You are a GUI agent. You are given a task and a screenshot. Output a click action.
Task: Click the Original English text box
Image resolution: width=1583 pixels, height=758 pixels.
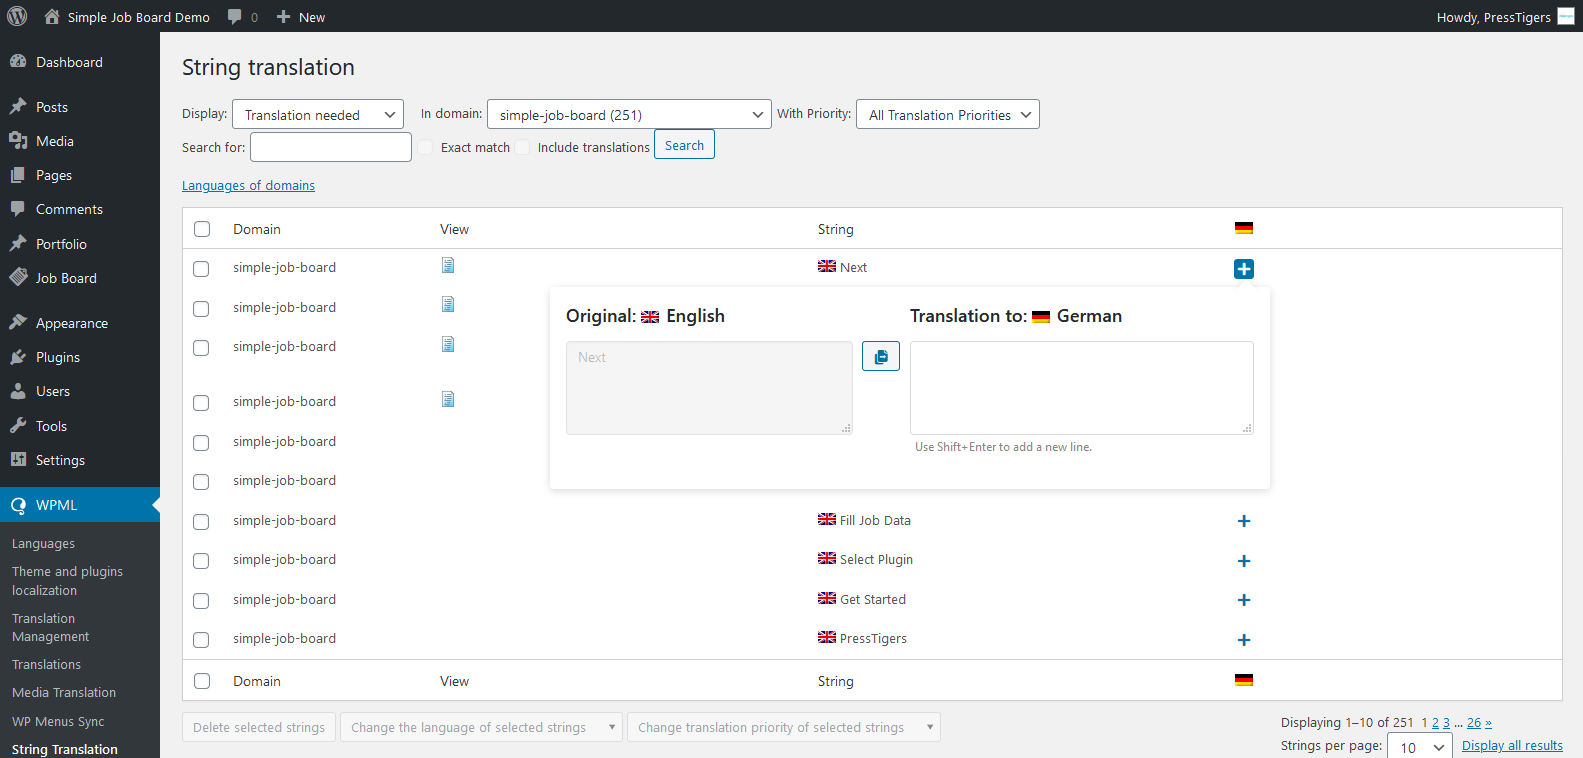(709, 388)
